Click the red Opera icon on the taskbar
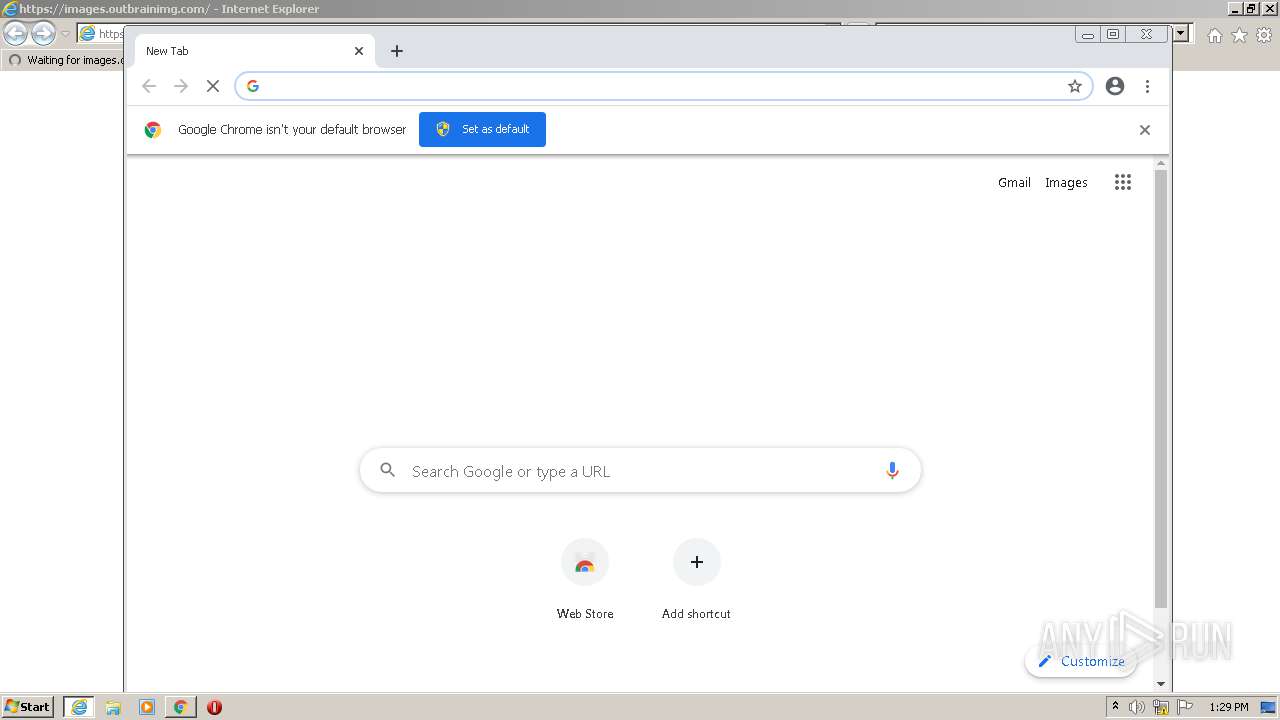The height and width of the screenshot is (720, 1280). tap(214, 707)
